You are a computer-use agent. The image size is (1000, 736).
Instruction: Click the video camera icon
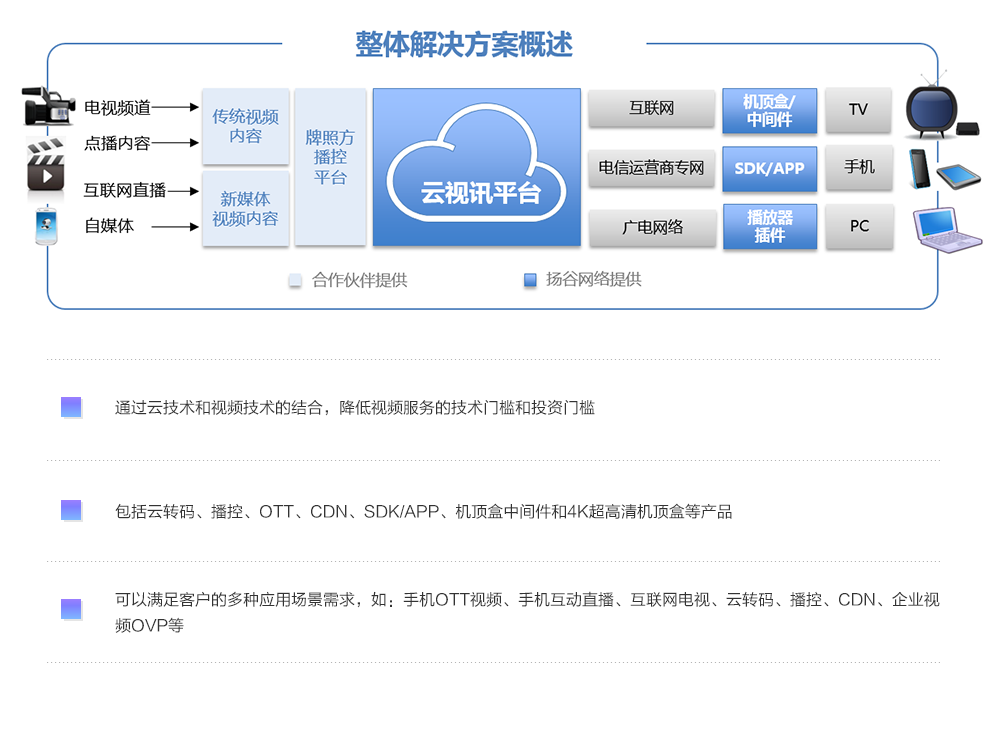48,105
